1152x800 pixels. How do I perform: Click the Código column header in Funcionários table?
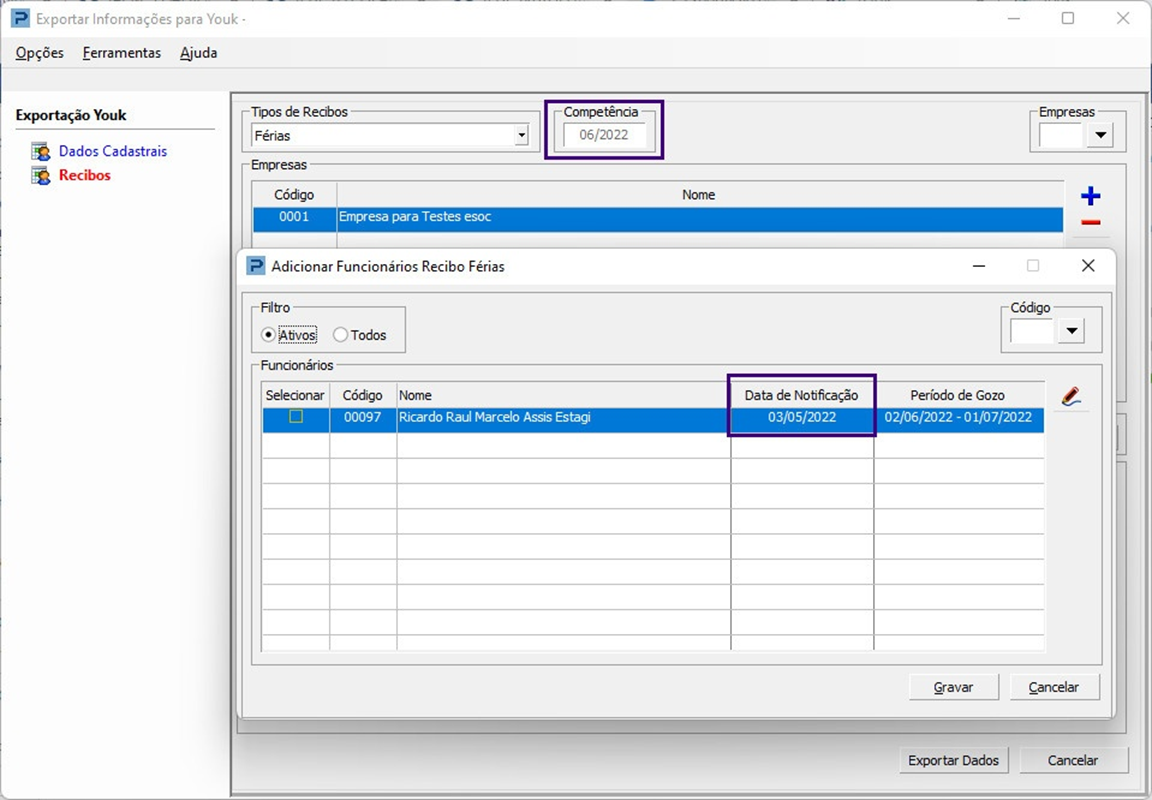point(362,395)
